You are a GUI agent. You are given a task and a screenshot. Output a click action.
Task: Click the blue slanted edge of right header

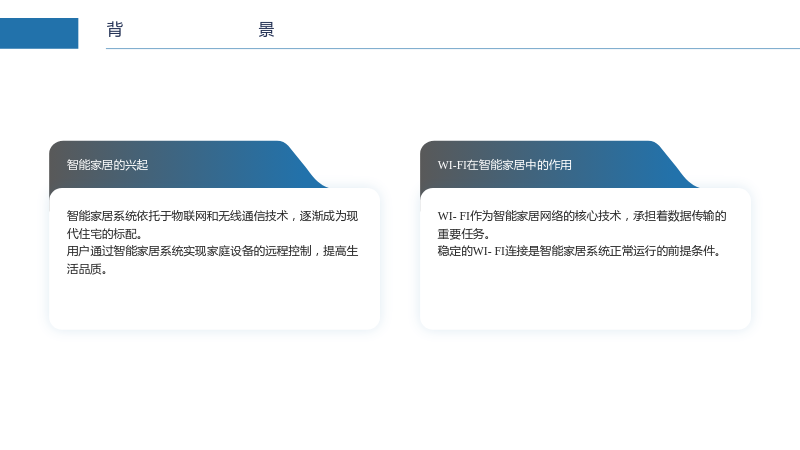(675, 166)
